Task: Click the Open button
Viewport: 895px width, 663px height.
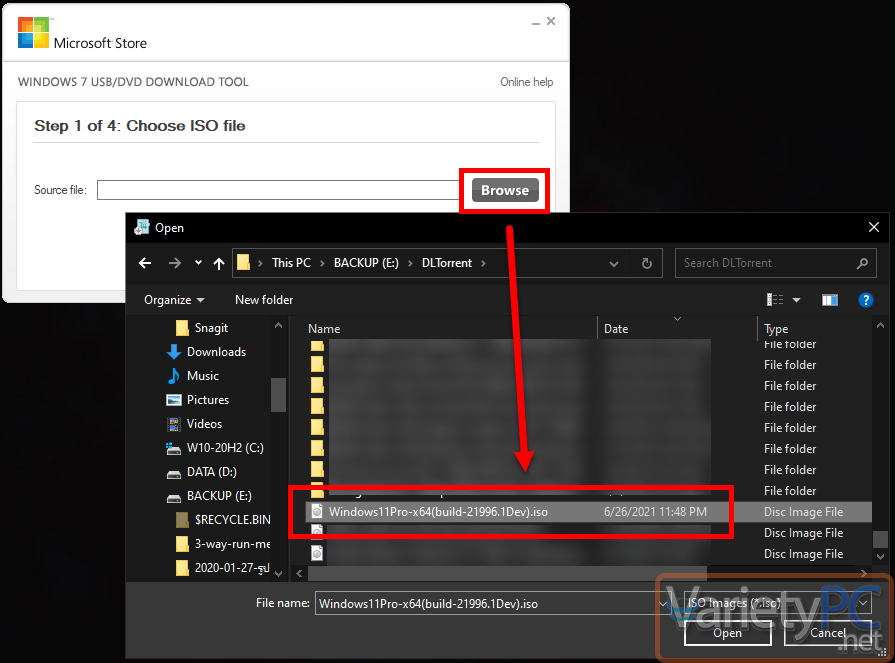Action: (727, 633)
